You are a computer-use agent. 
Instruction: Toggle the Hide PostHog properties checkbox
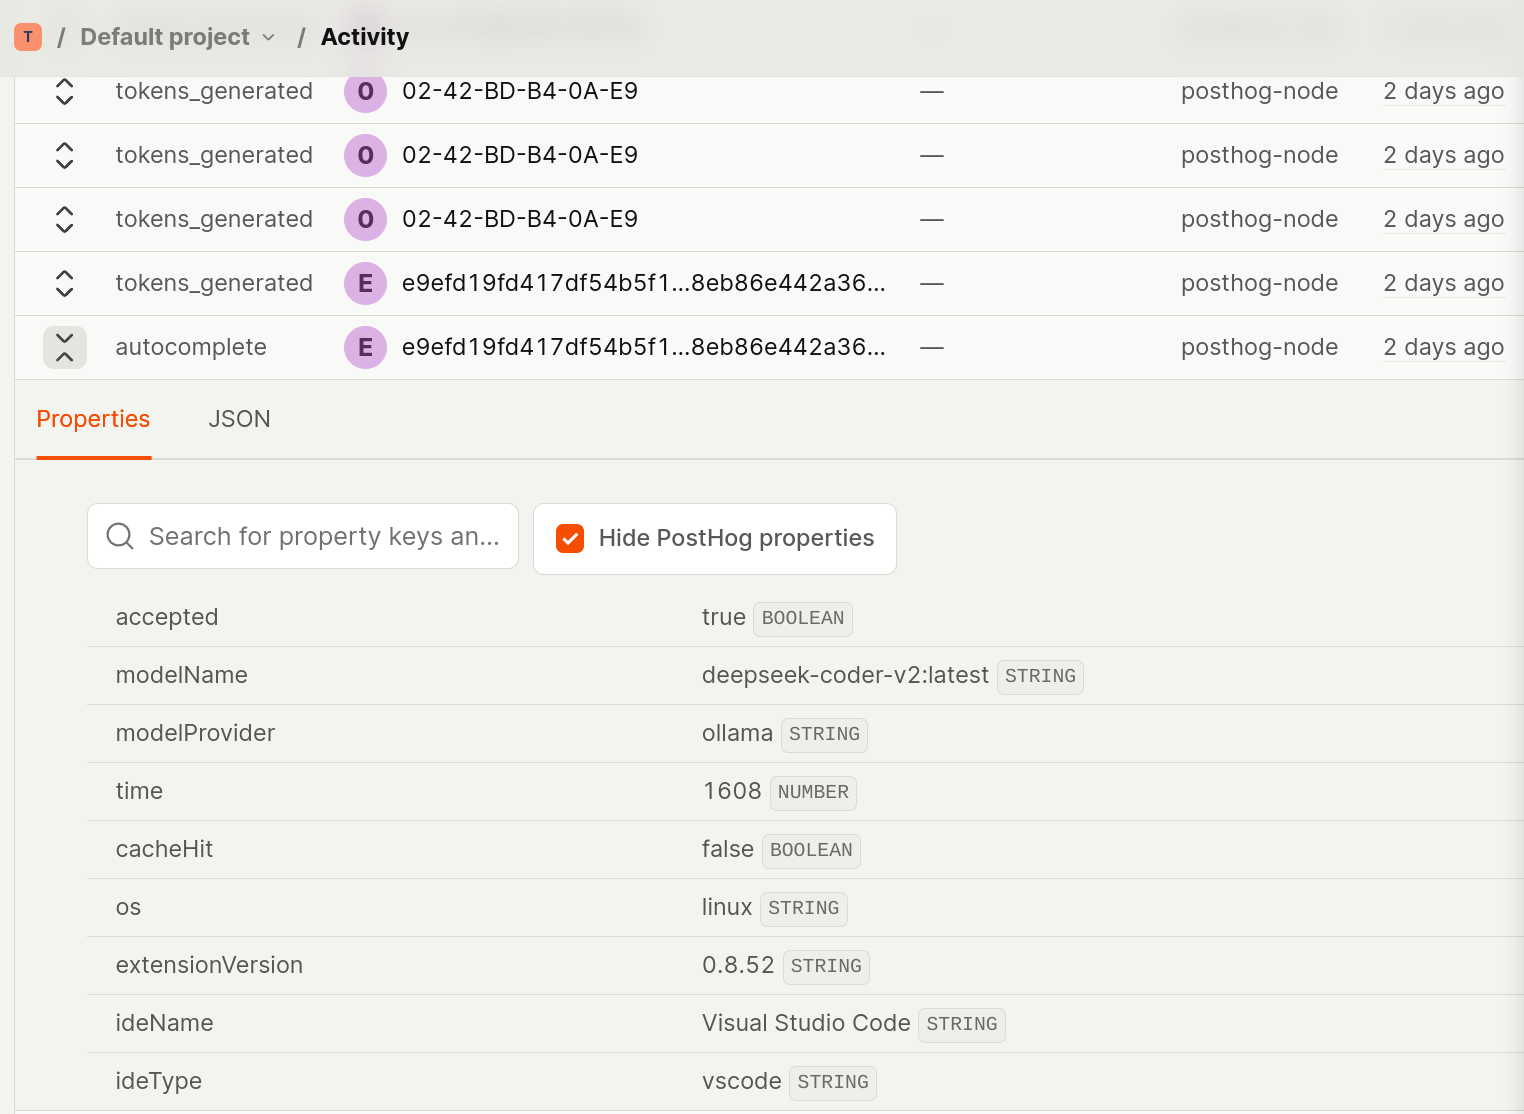coord(570,539)
